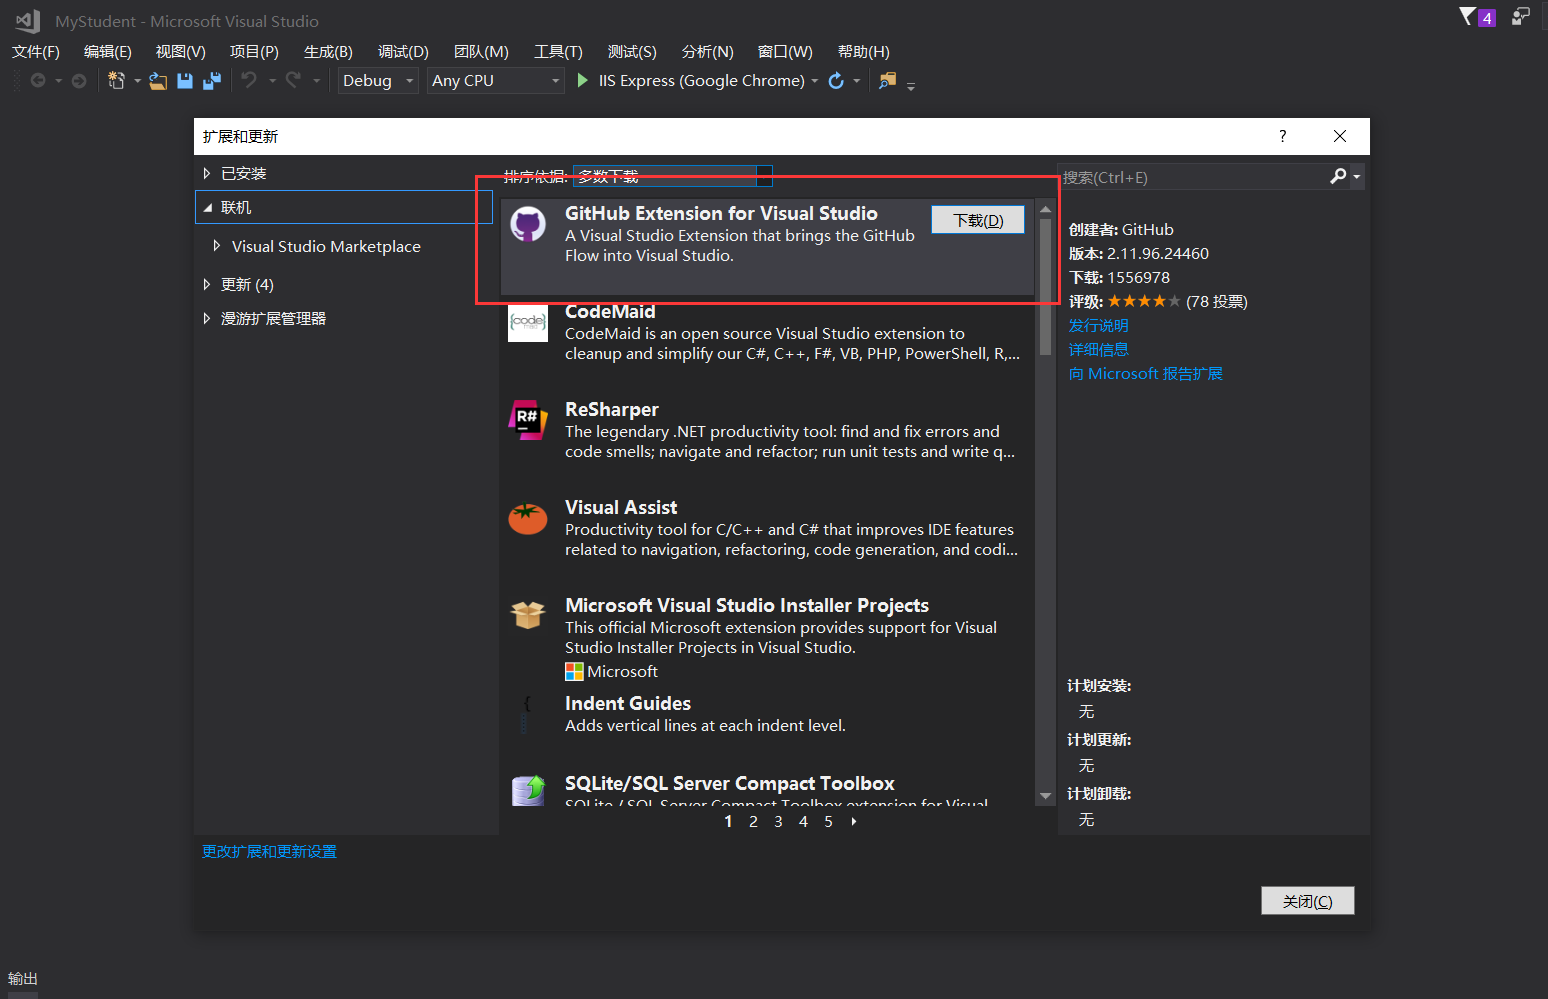Open the notifications flag icon

[1467, 16]
